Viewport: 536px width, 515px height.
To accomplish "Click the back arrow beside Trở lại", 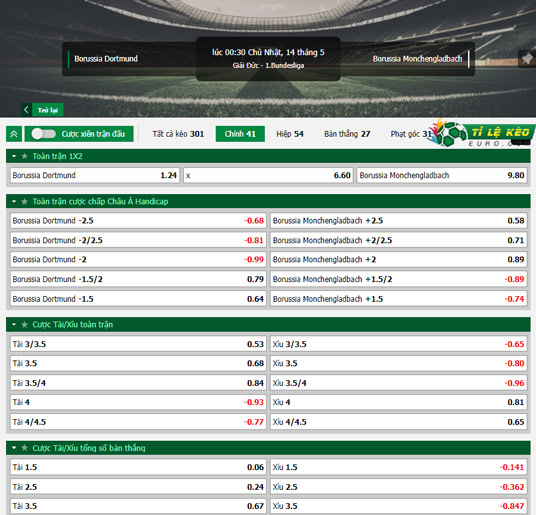I will coord(26,110).
